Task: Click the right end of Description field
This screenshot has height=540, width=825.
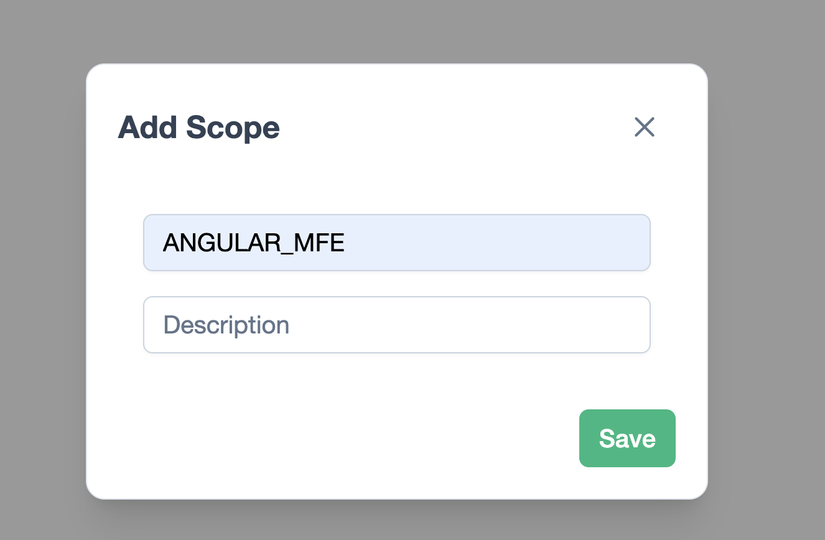Action: (x=630, y=325)
